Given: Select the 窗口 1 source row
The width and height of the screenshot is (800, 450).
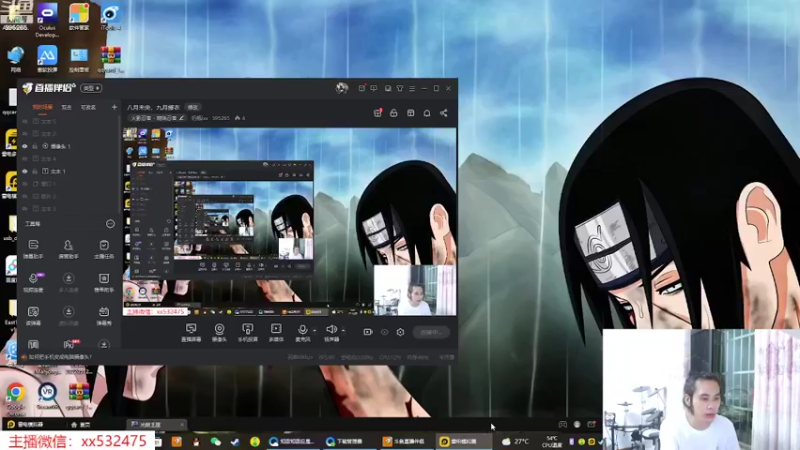Looking at the screenshot, I should [x=69, y=184].
